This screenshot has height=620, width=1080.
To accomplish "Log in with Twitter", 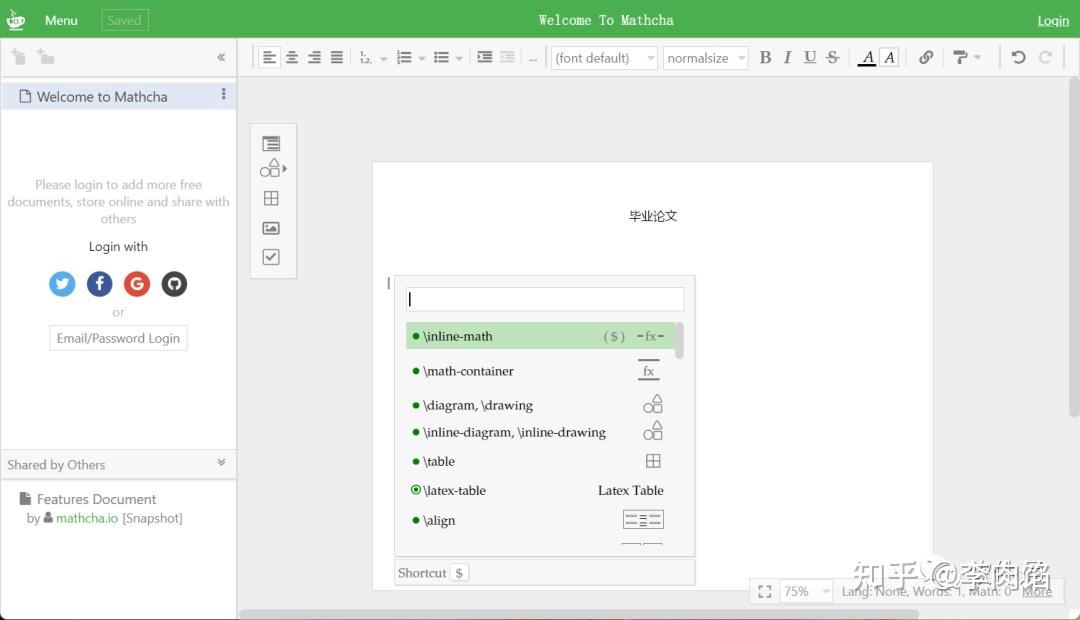I will click(x=62, y=284).
